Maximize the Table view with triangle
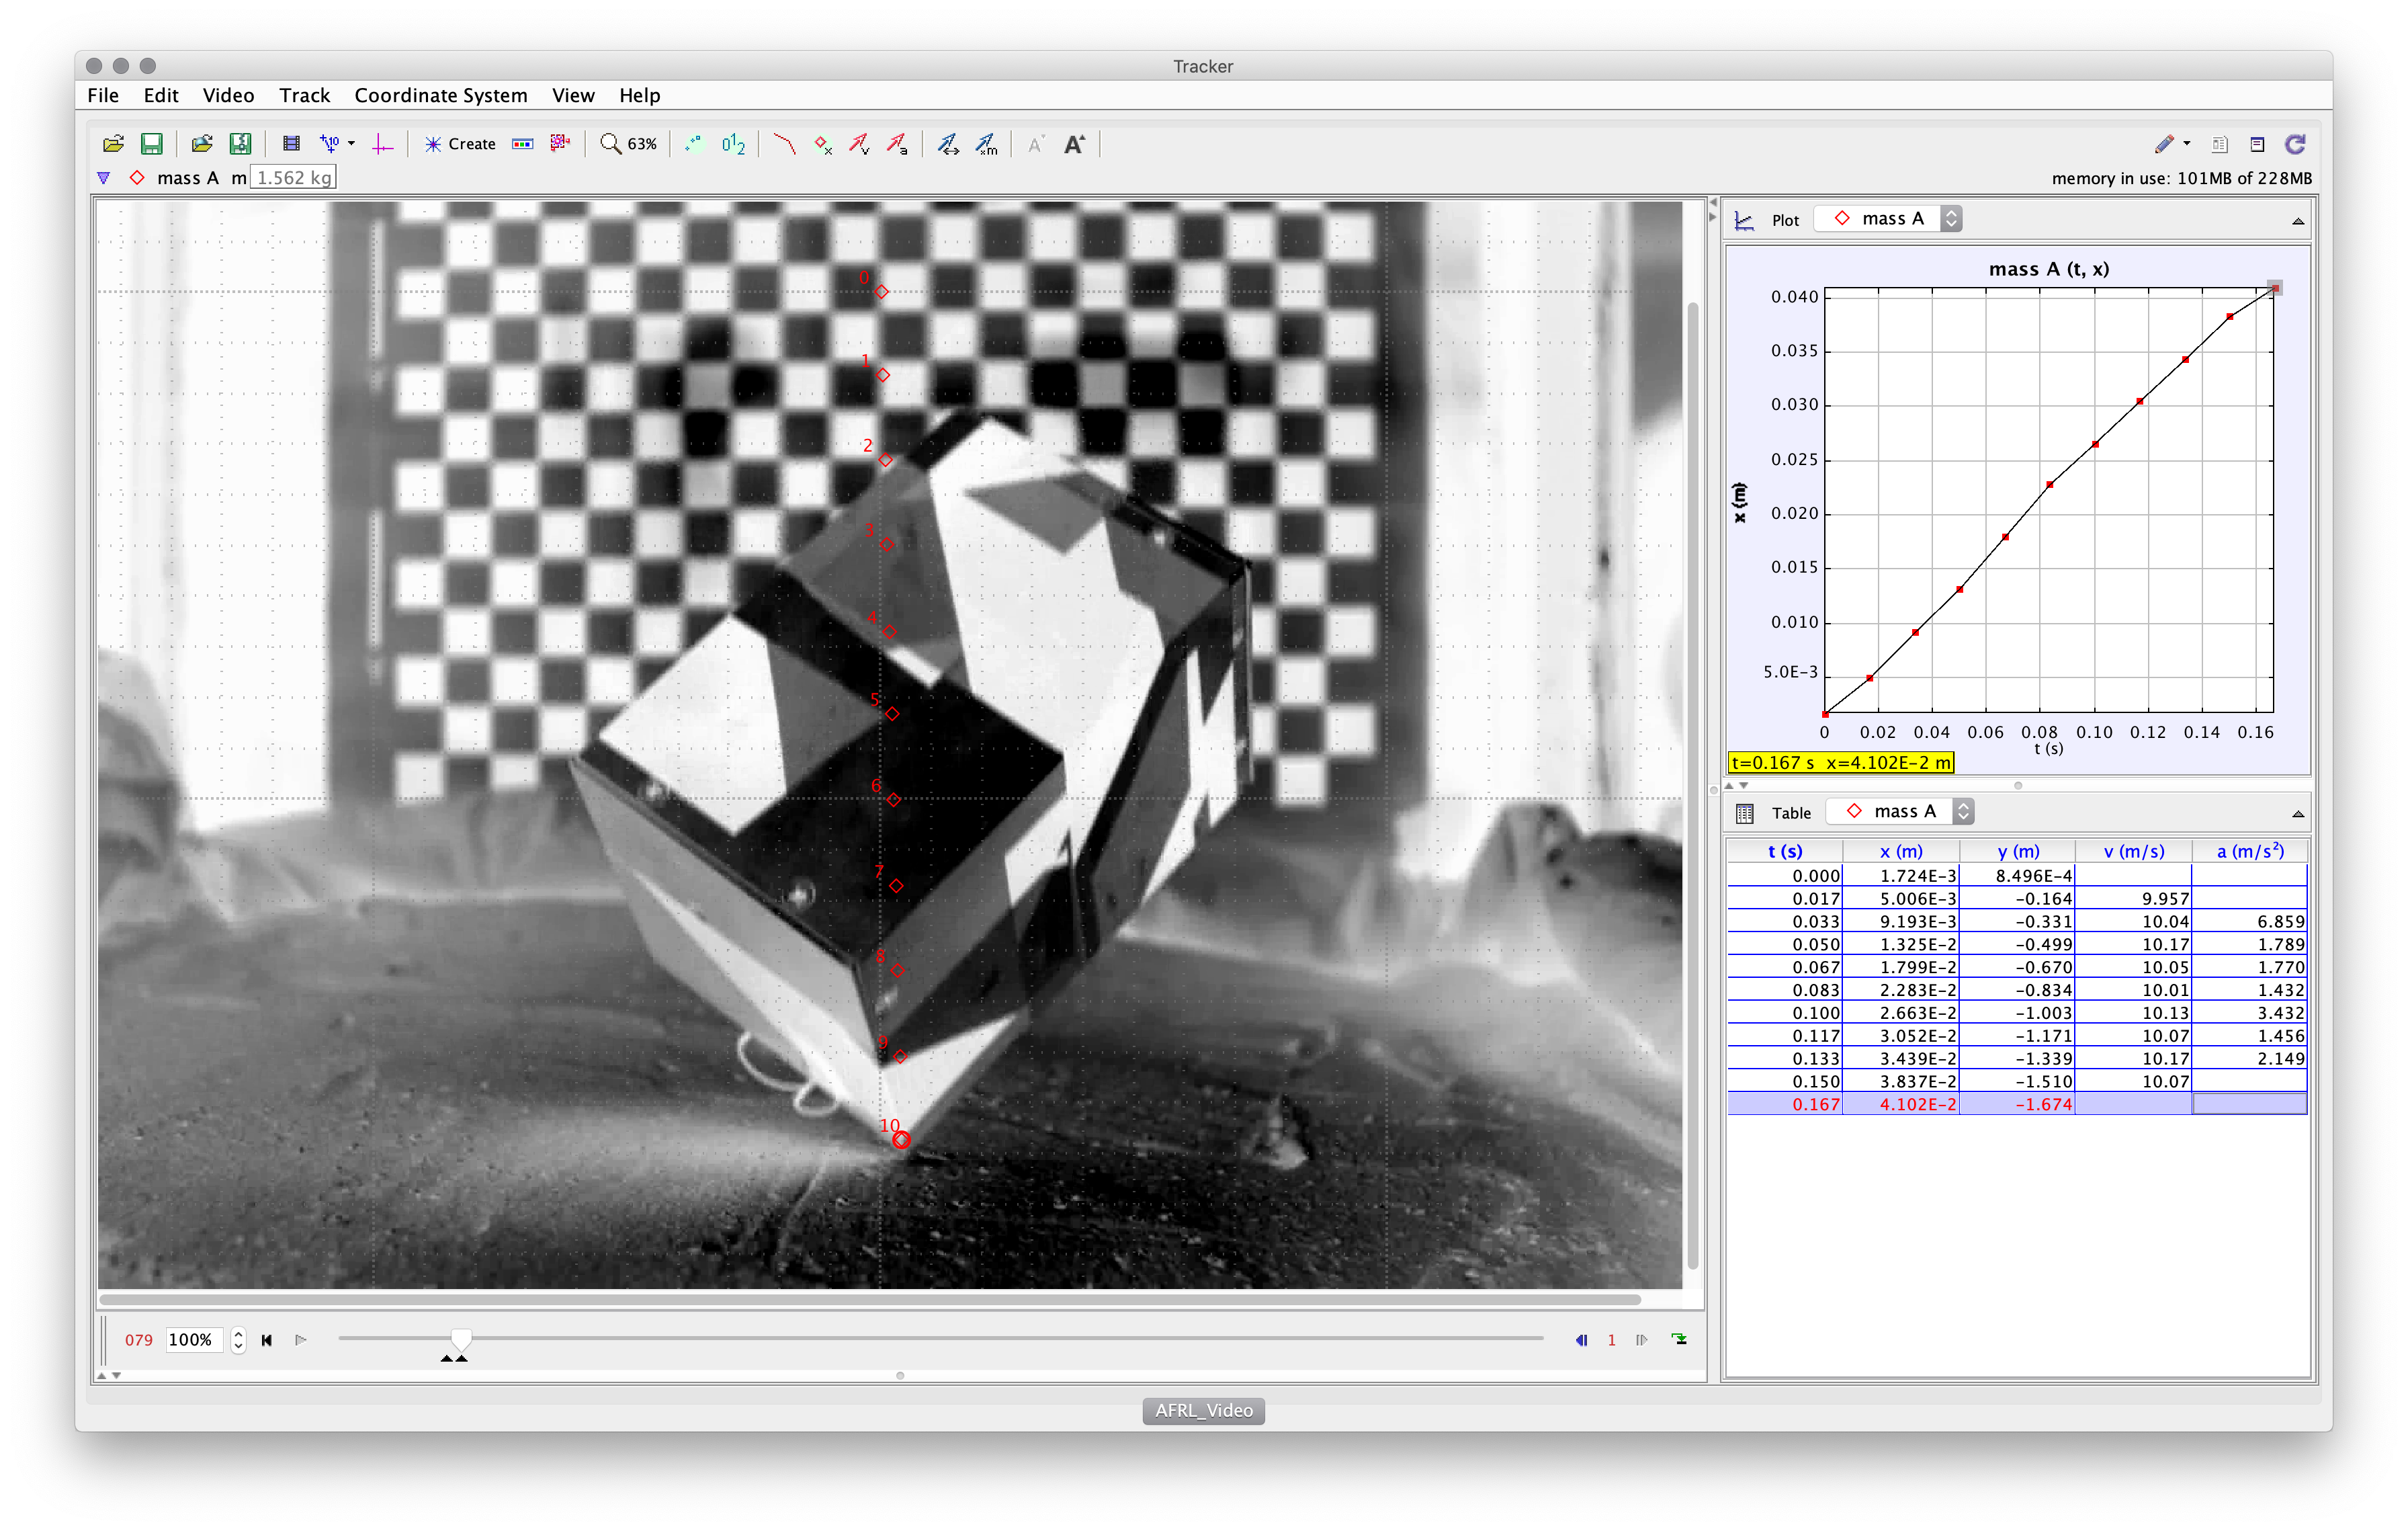The height and width of the screenshot is (1531, 2408). tap(2298, 814)
